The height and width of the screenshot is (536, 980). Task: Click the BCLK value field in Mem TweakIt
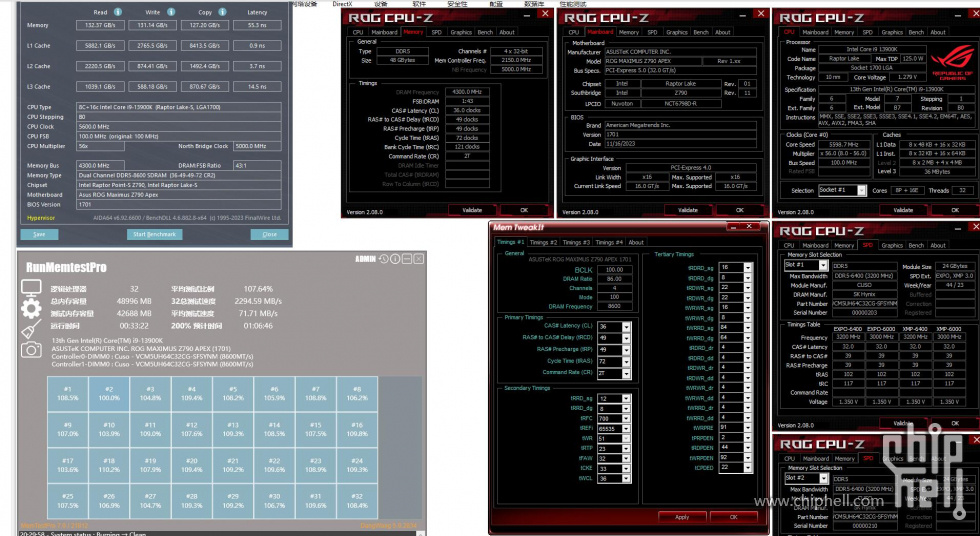[614, 270]
